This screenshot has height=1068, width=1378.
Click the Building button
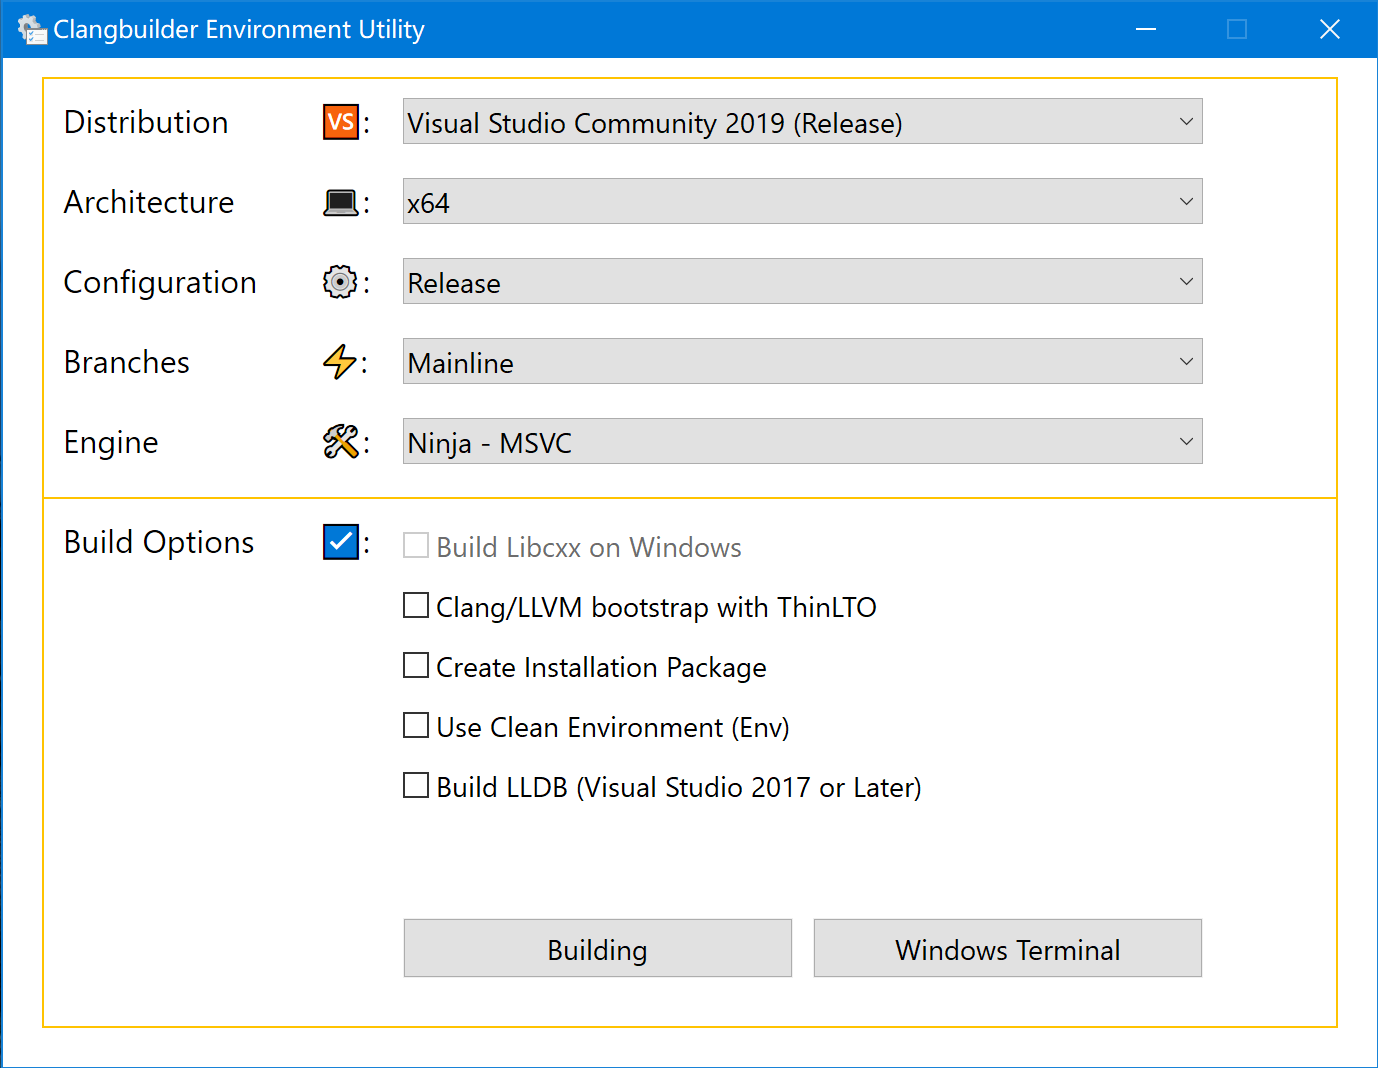pyautogui.click(x=598, y=948)
